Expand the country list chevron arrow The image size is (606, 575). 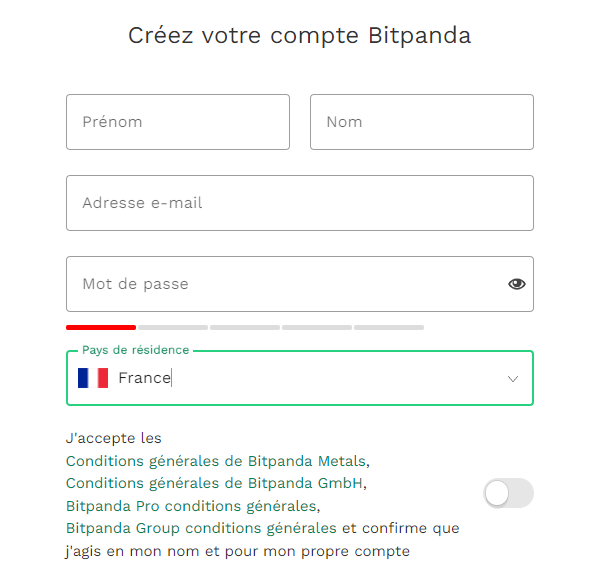pyautogui.click(x=513, y=379)
